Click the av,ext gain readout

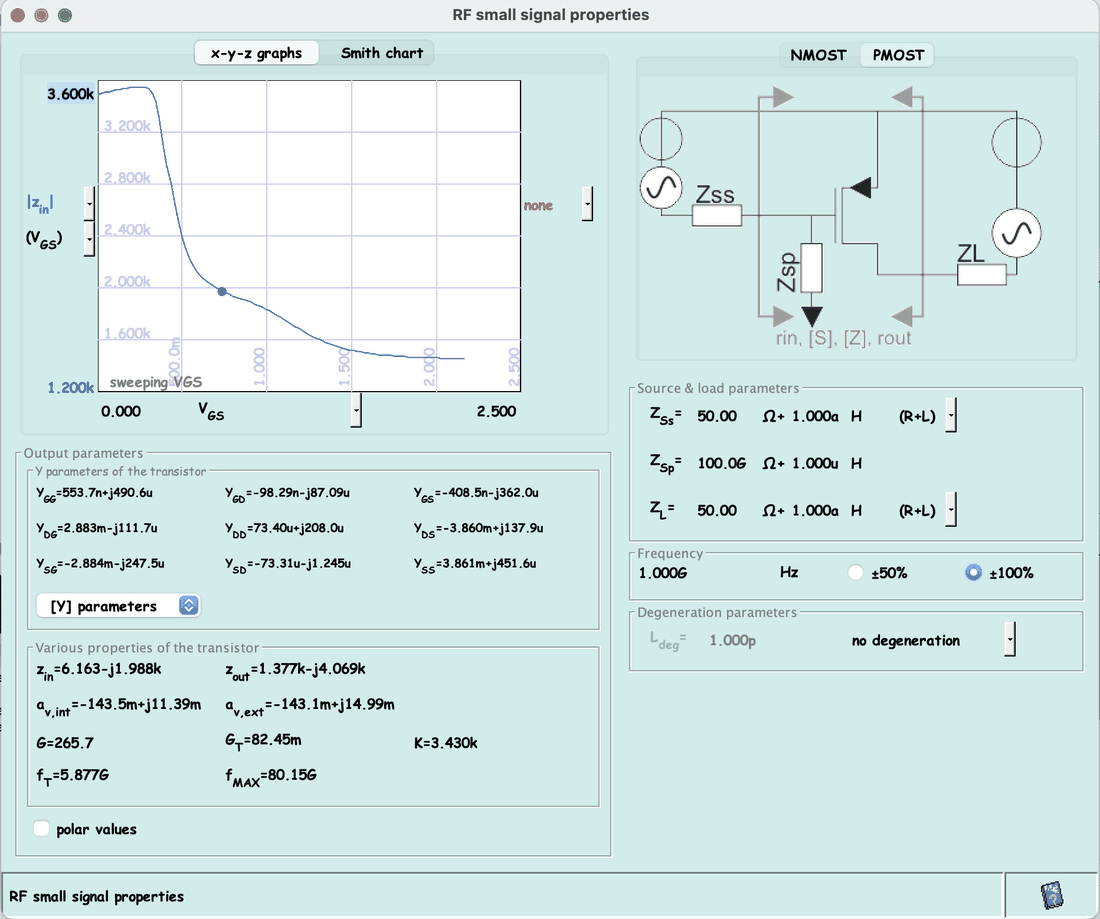[x=310, y=706]
